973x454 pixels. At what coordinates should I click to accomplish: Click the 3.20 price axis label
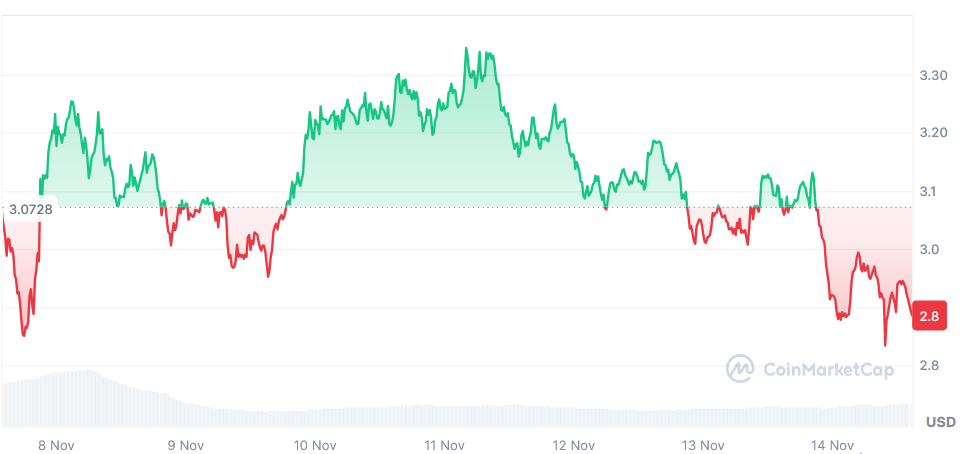pyautogui.click(x=933, y=133)
